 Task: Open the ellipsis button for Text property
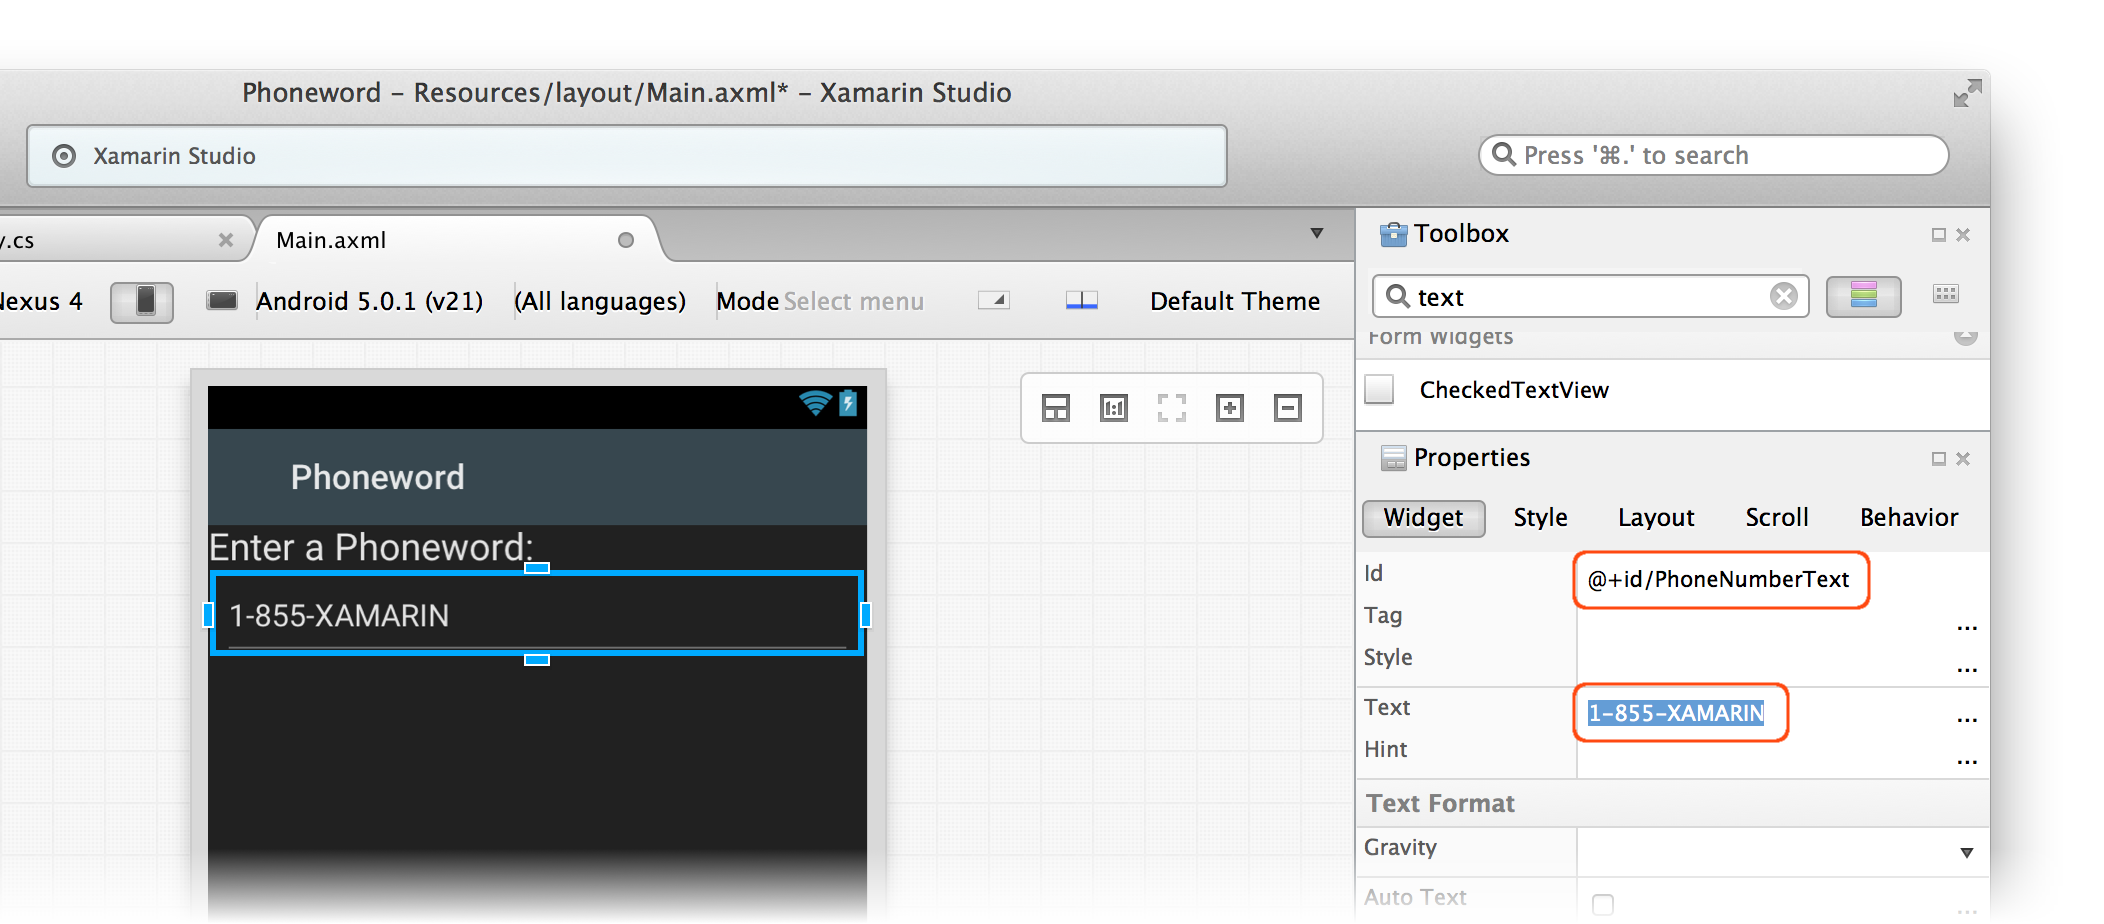[1966, 718]
